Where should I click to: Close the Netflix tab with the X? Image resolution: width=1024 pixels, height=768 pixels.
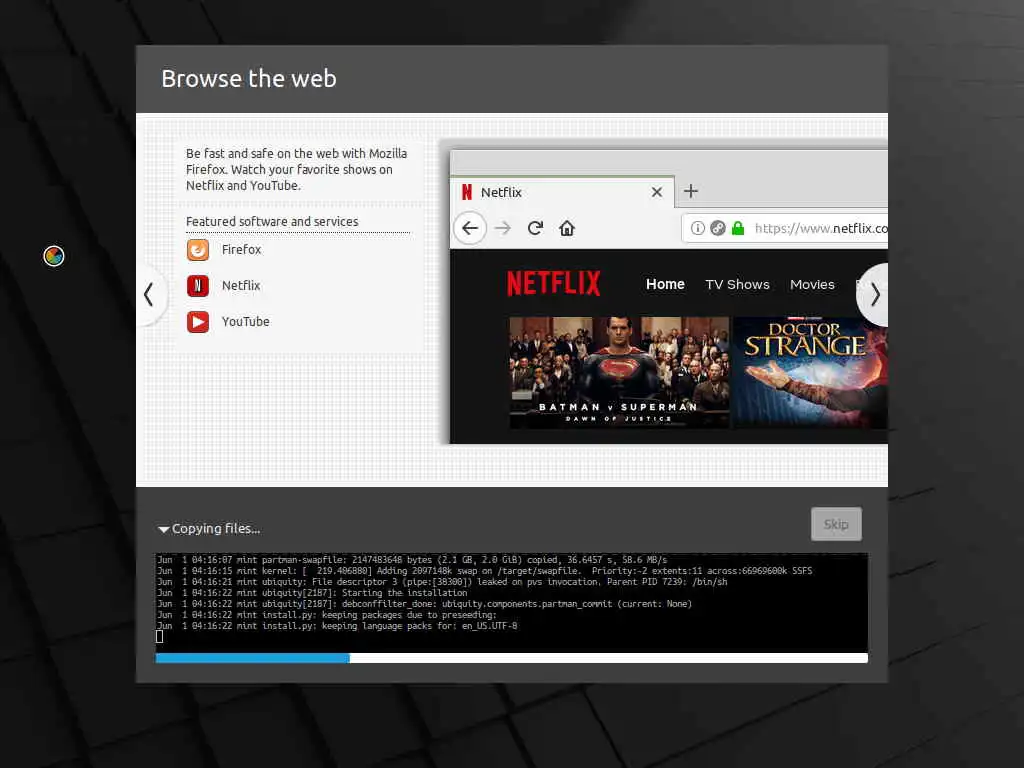coord(656,192)
